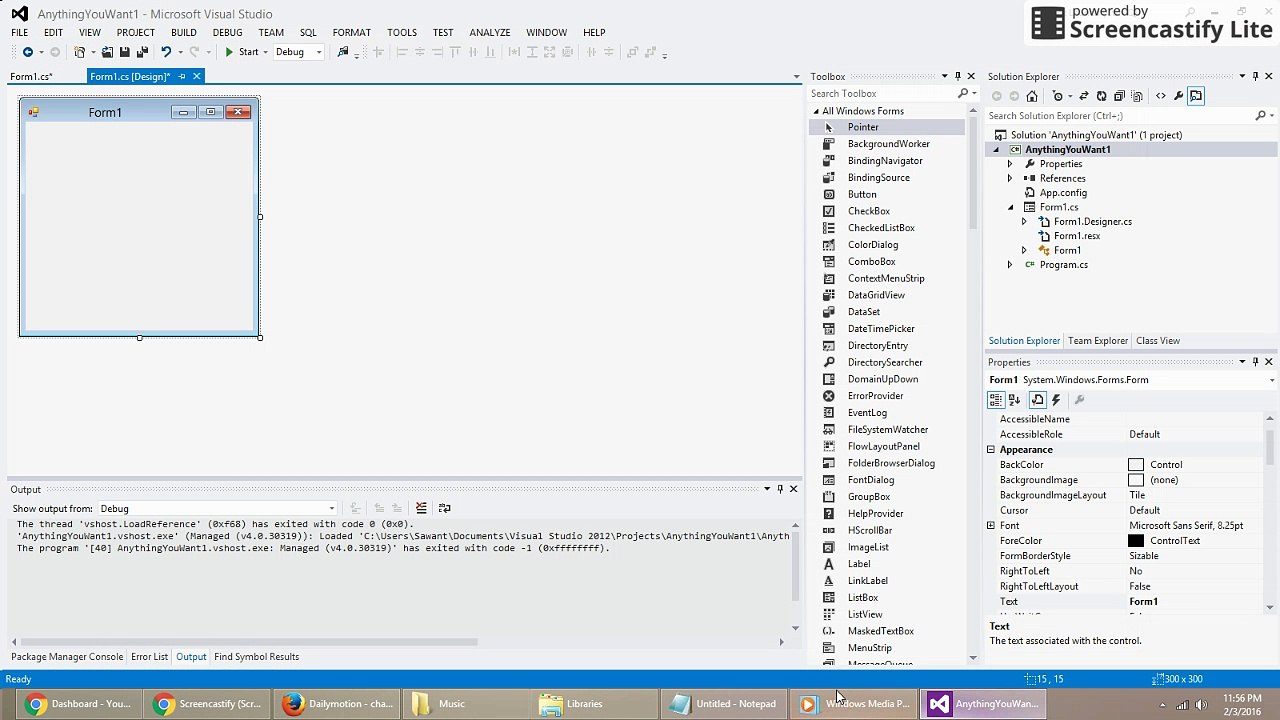Viewport: 1280px width, 720px height.
Task: Open the Error List tab
Action: pos(149,657)
